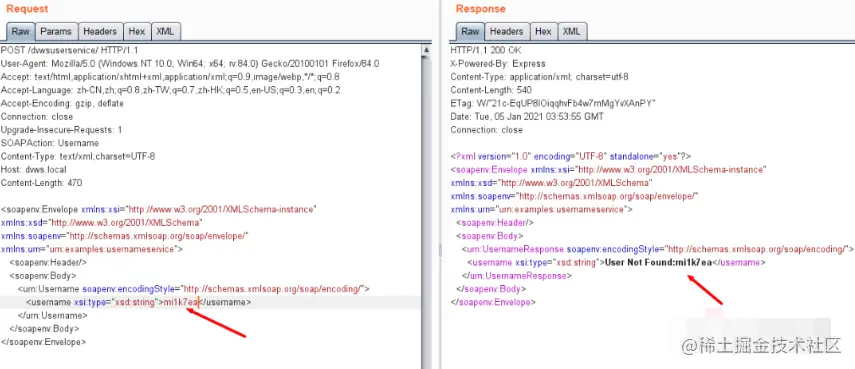Open the Request Hex tab
The width and height of the screenshot is (855, 369).
point(136,32)
